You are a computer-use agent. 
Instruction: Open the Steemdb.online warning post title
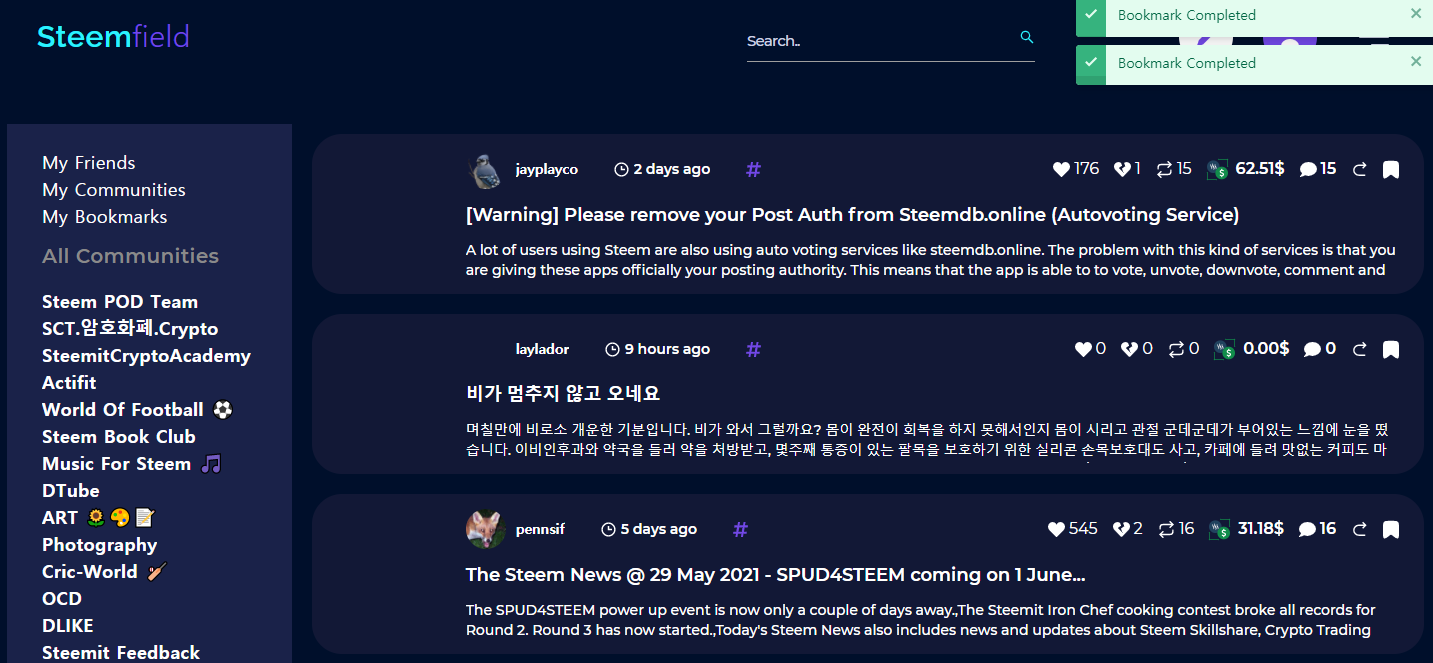click(853, 215)
